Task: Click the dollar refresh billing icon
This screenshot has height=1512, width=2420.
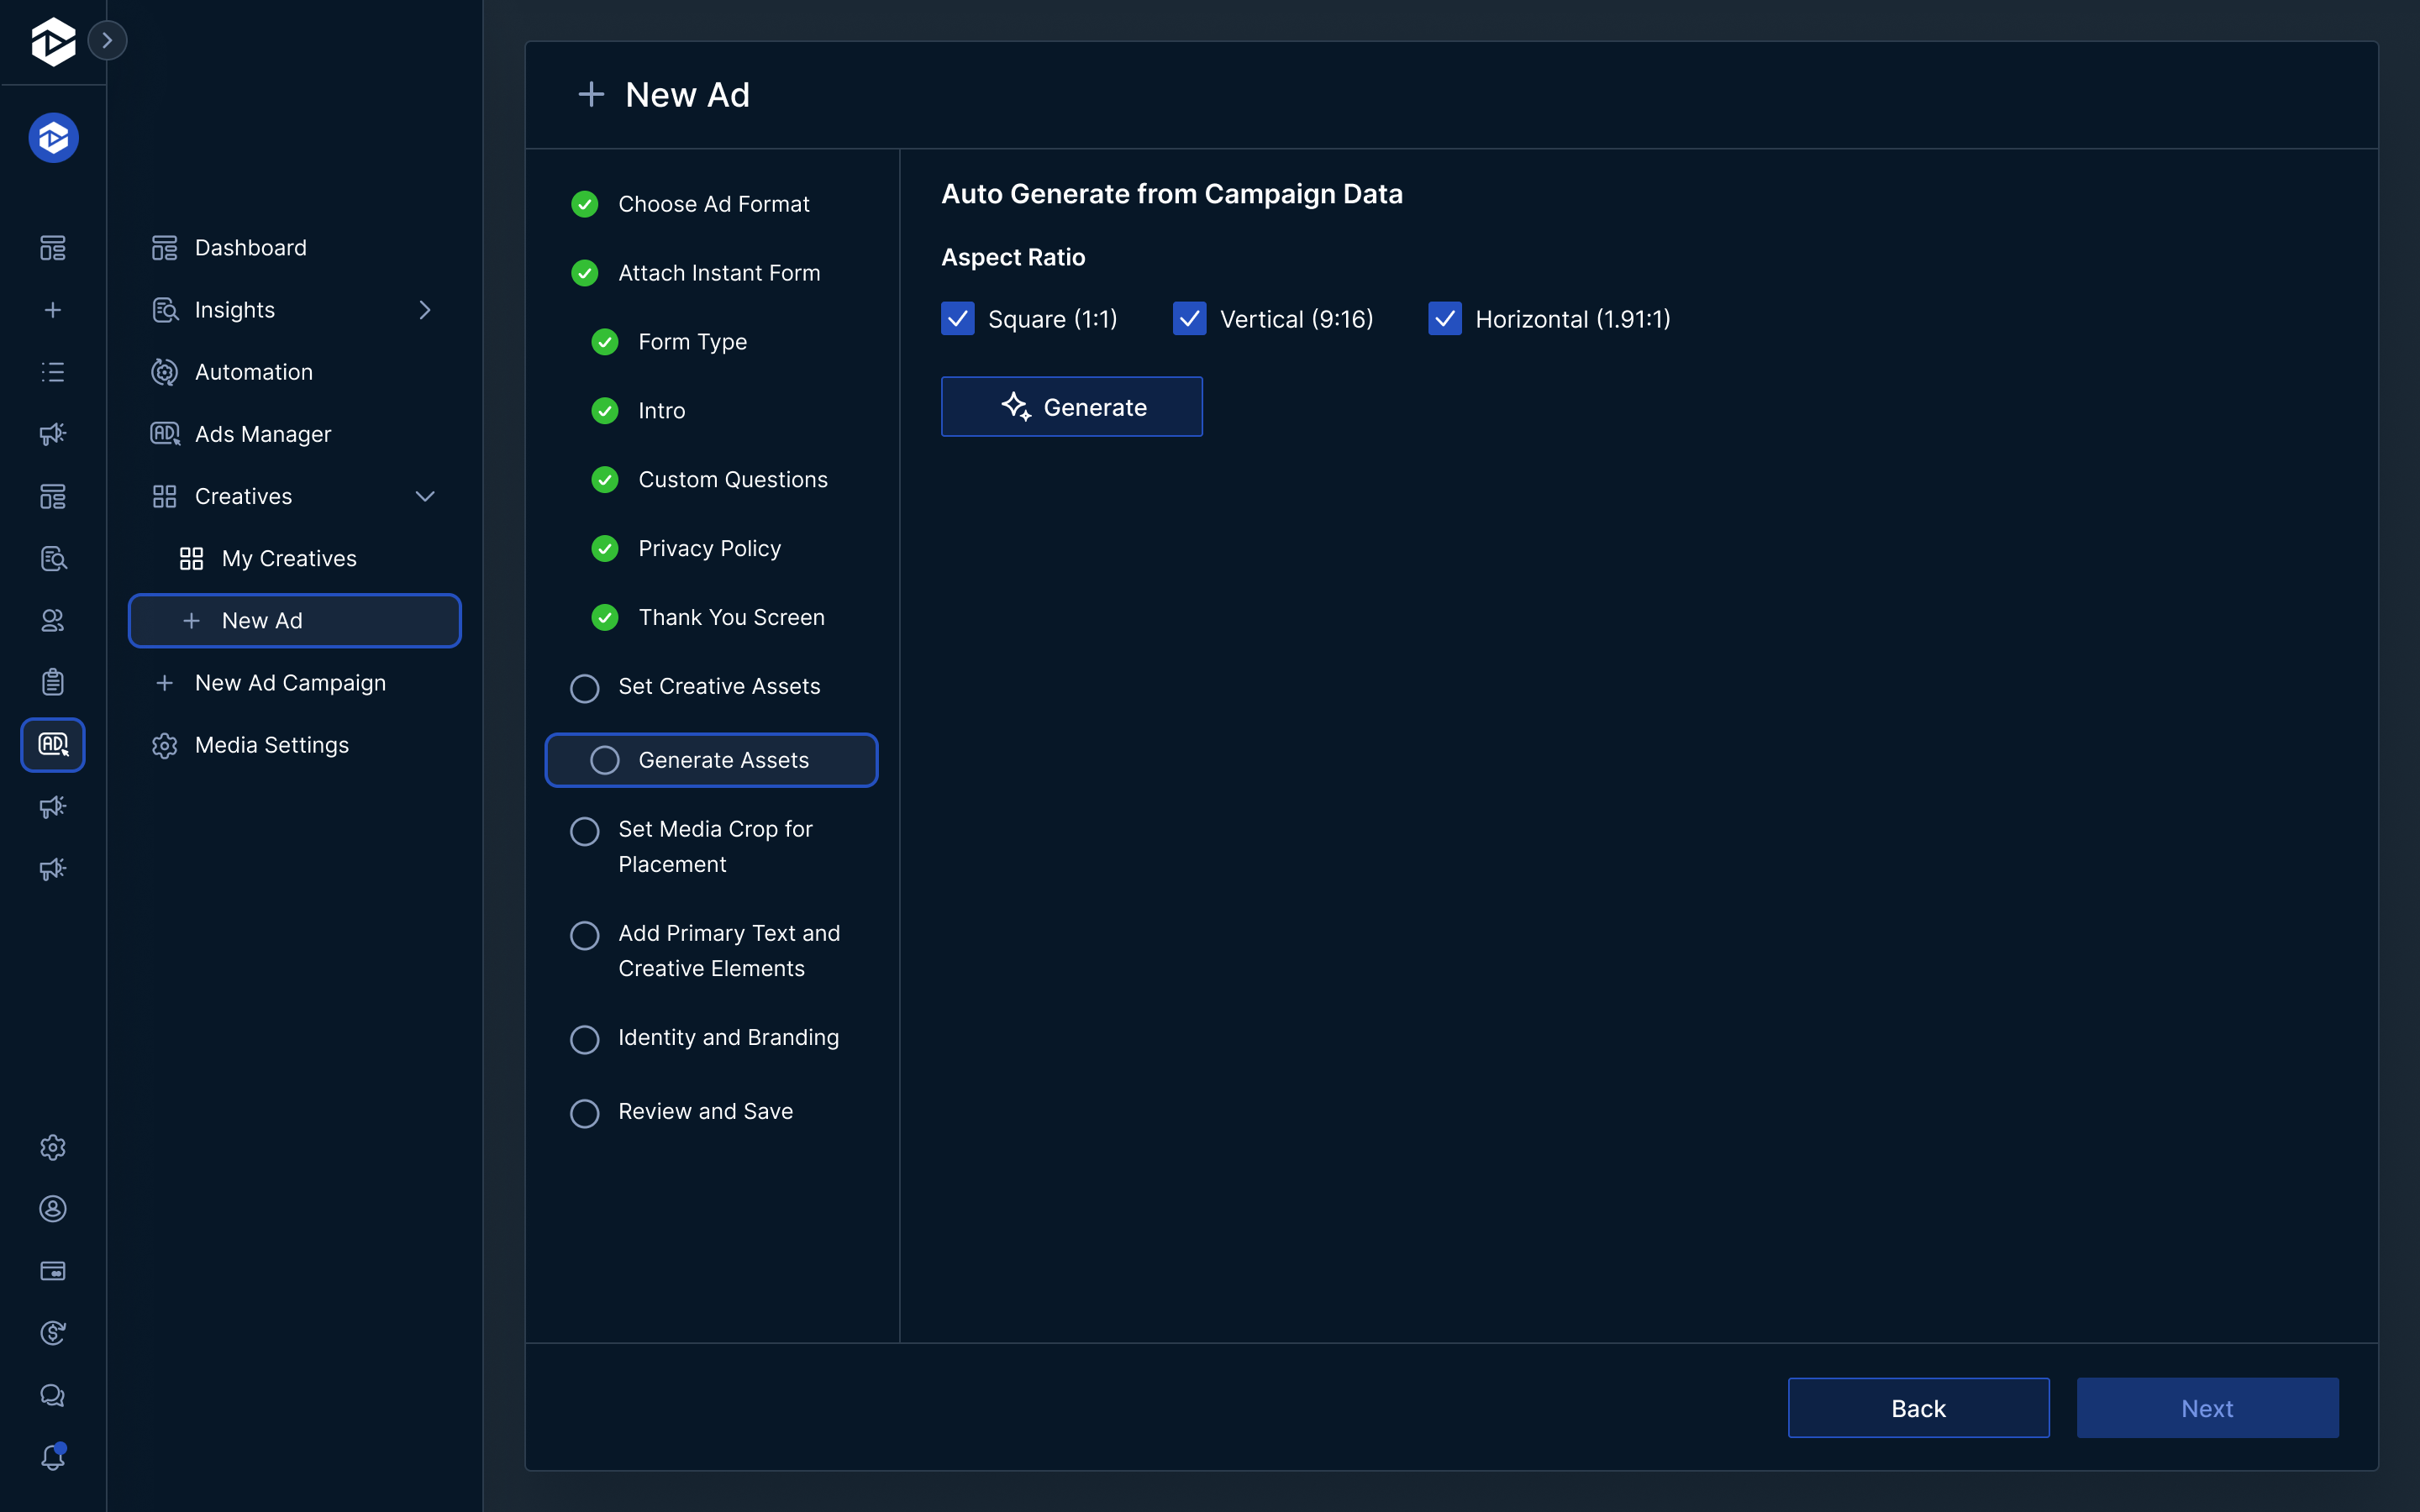Action: click(53, 1333)
